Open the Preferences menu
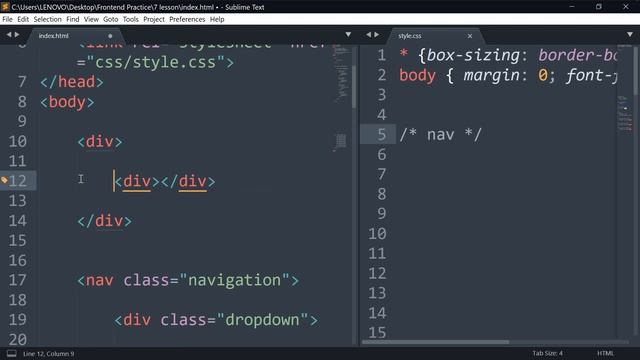 coord(187,19)
